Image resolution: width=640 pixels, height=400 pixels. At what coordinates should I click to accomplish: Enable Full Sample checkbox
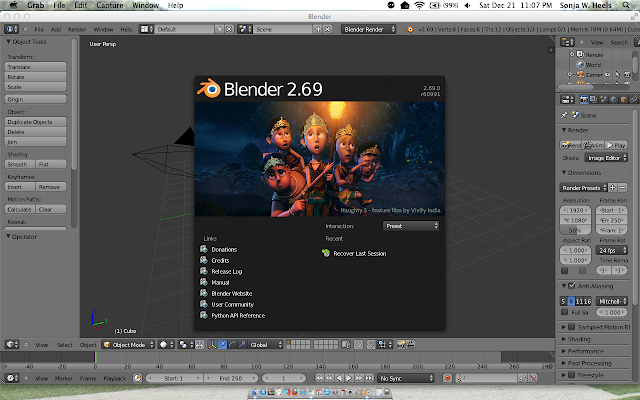565,312
